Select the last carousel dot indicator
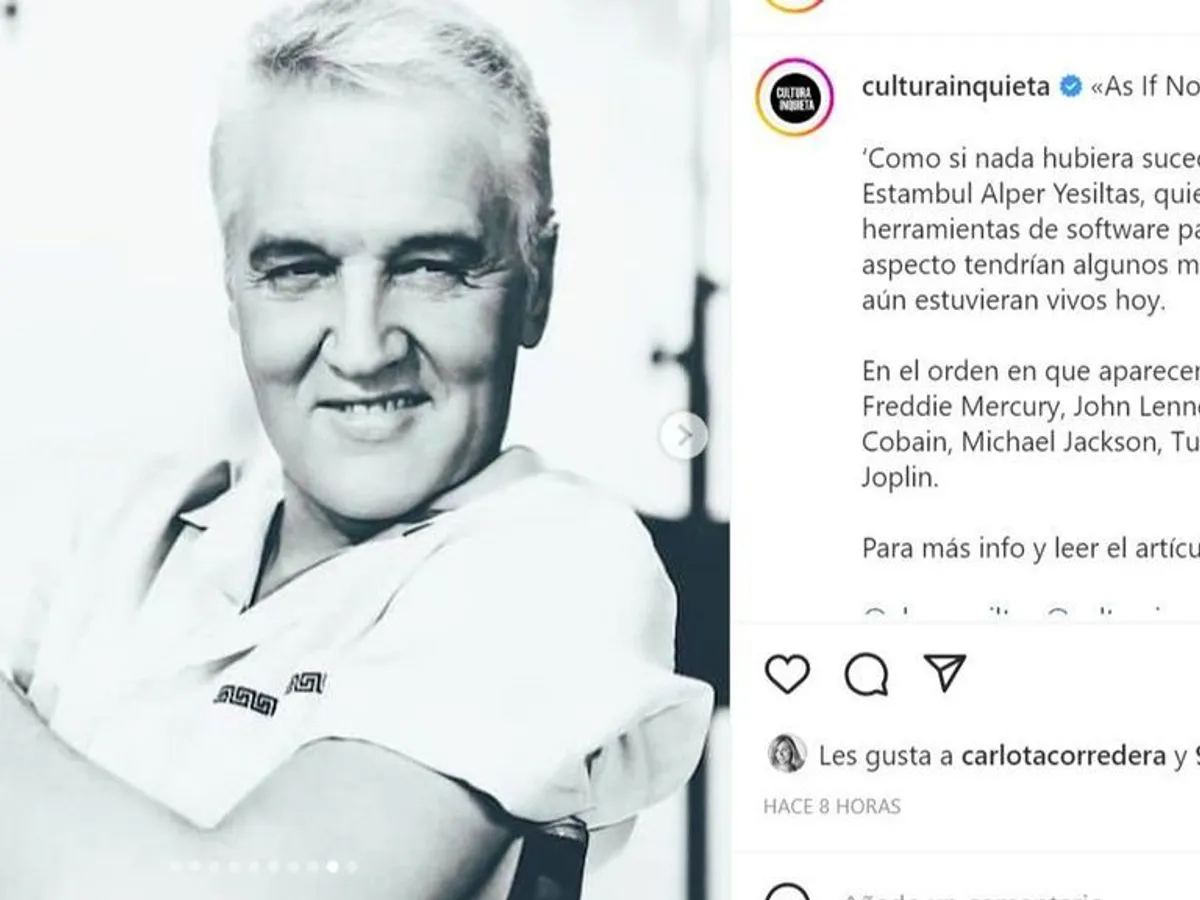1200x900 pixels. point(351,866)
